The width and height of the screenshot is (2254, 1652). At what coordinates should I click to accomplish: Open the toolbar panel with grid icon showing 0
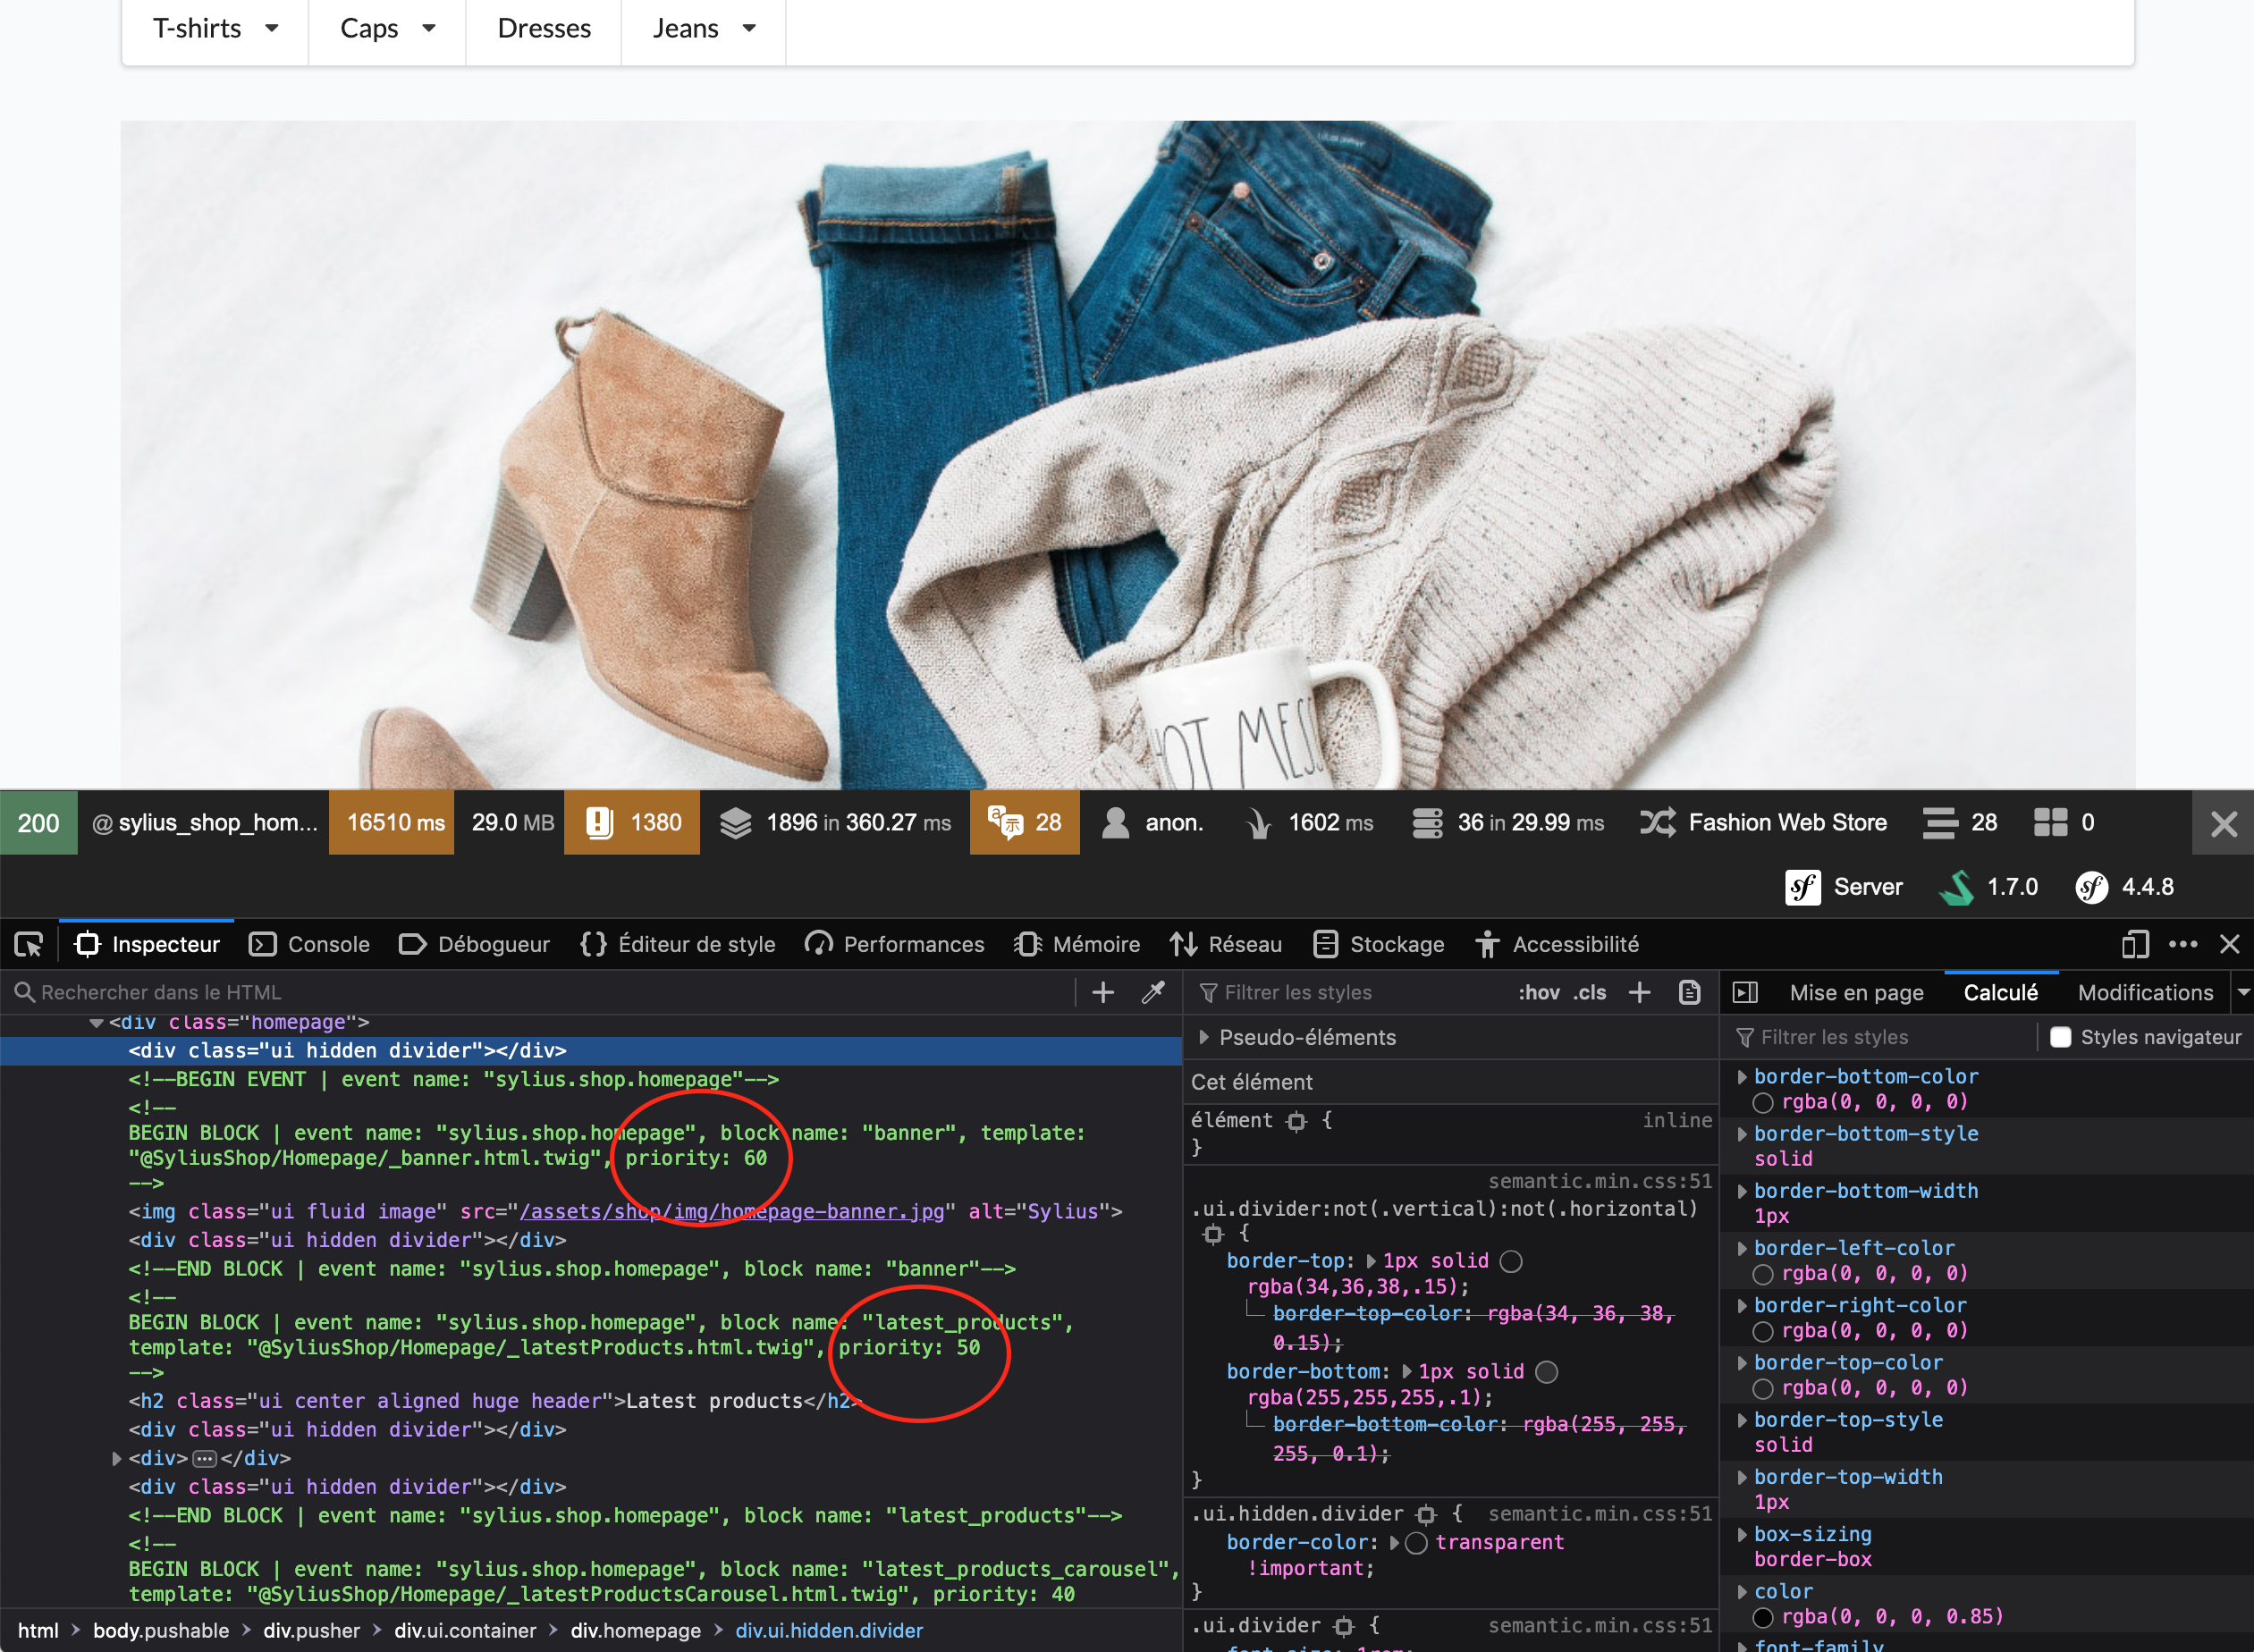2065,823
